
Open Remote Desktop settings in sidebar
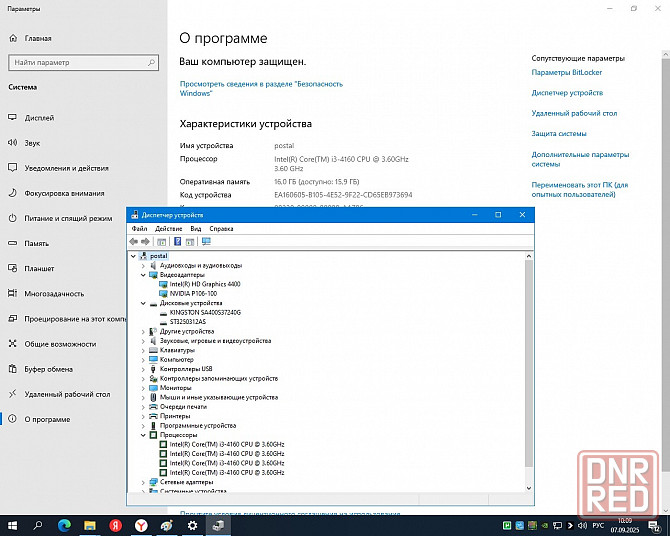coord(67,395)
